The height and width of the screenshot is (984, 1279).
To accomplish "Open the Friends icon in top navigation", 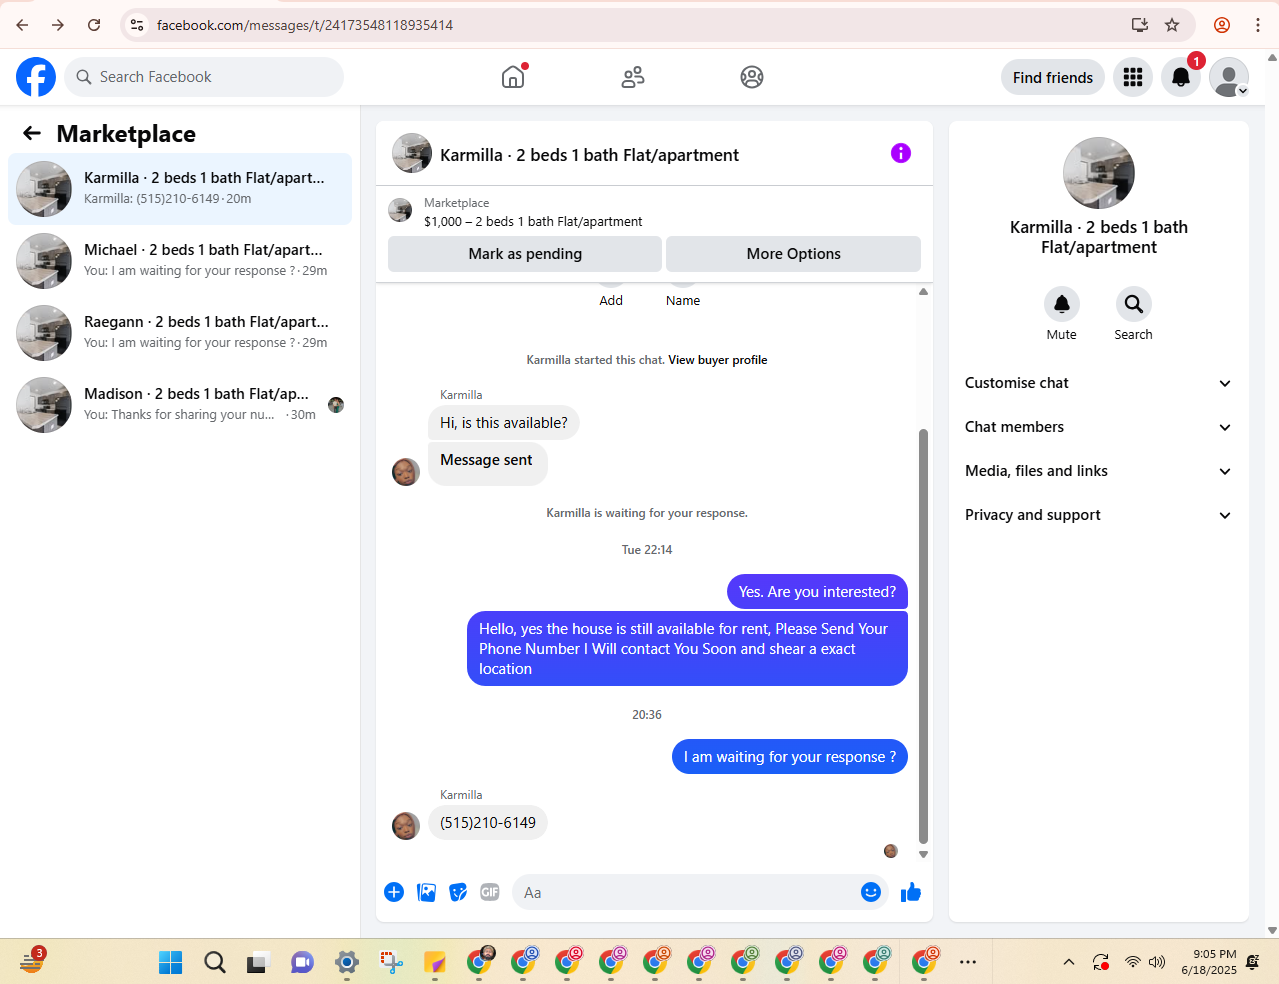I will tap(633, 77).
